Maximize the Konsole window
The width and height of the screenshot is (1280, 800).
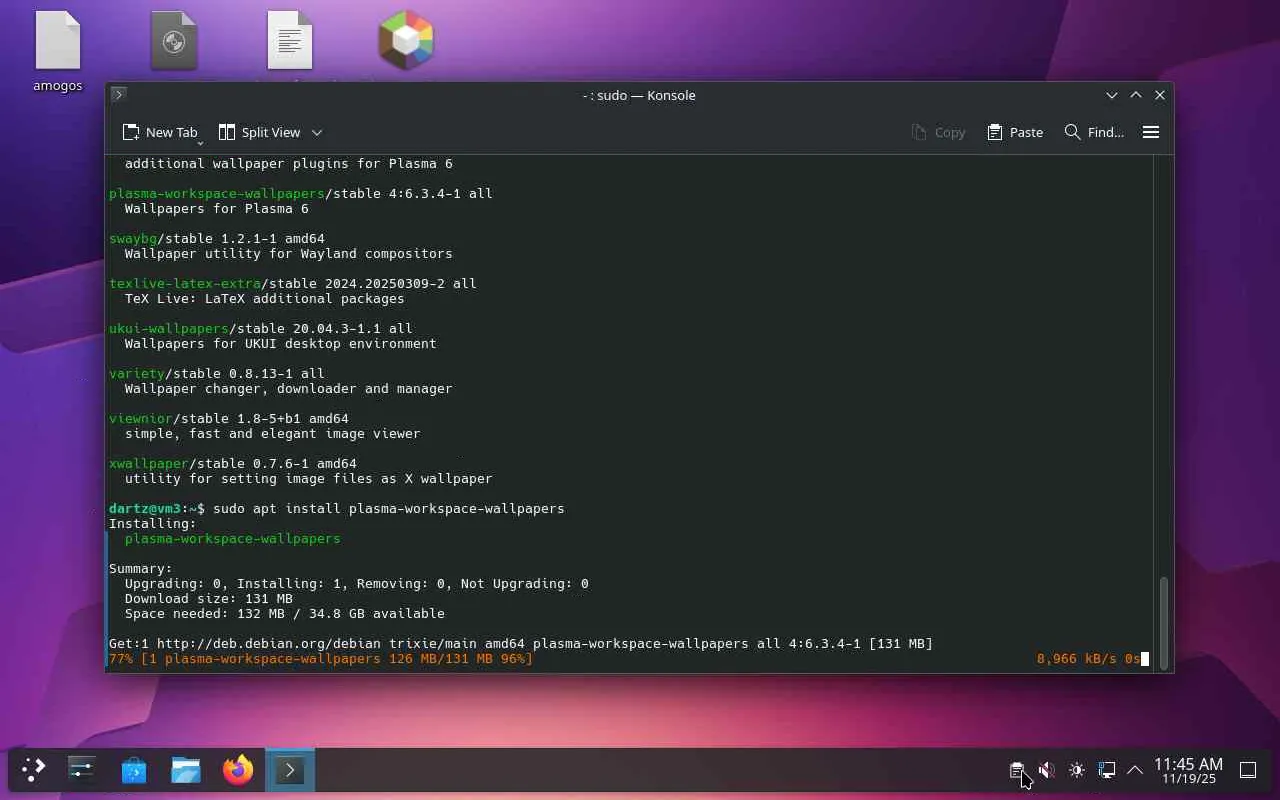pos(1136,95)
